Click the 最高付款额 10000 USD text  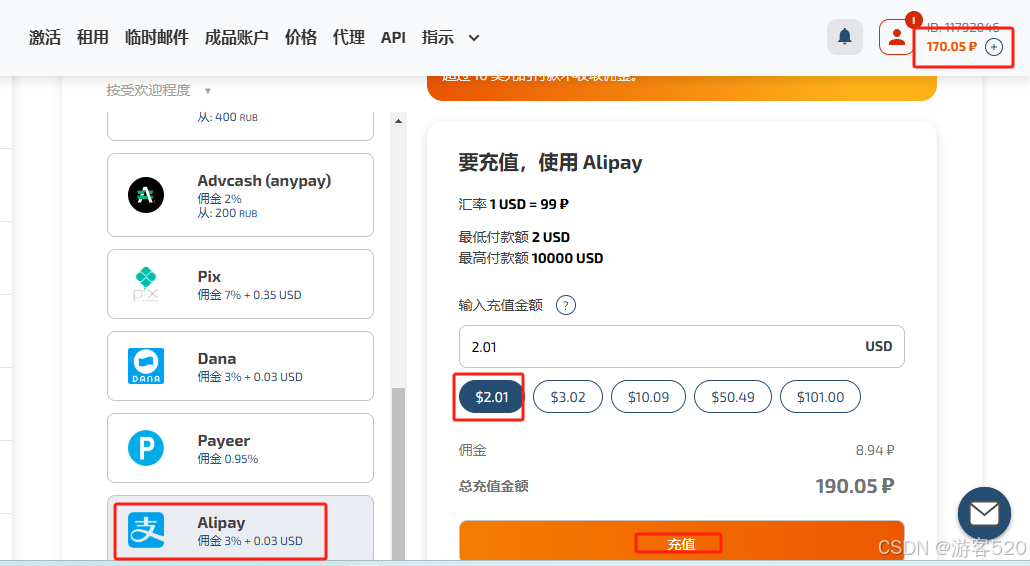(x=531, y=258)
